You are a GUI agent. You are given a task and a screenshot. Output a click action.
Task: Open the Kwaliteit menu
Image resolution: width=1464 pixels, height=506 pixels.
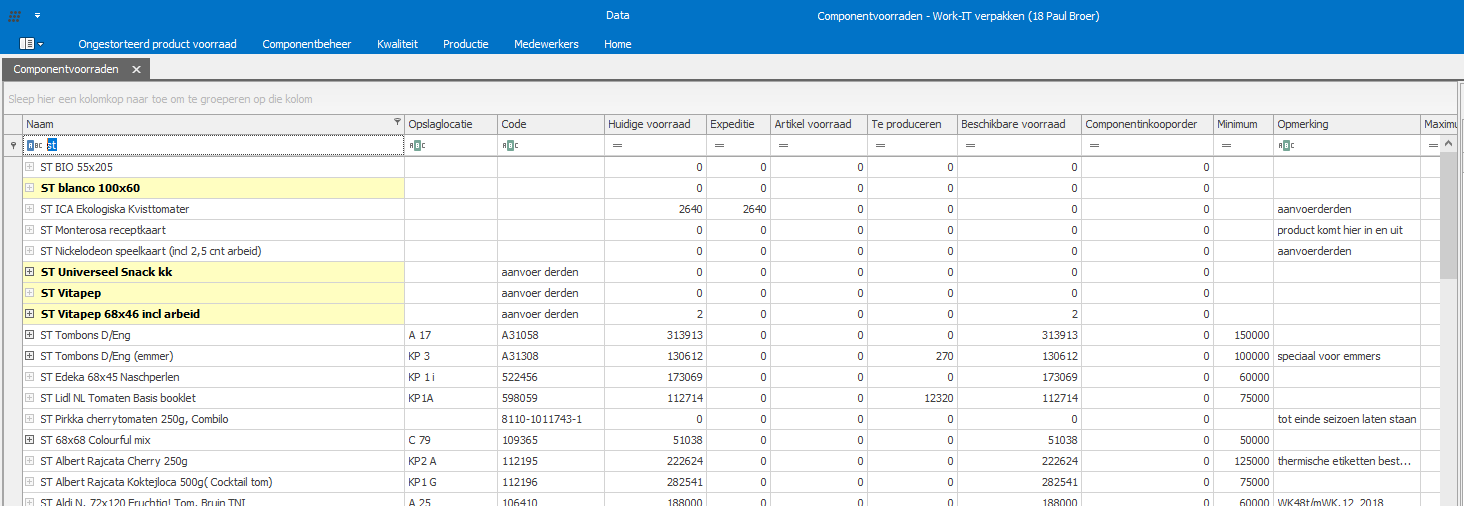[397, 44]
